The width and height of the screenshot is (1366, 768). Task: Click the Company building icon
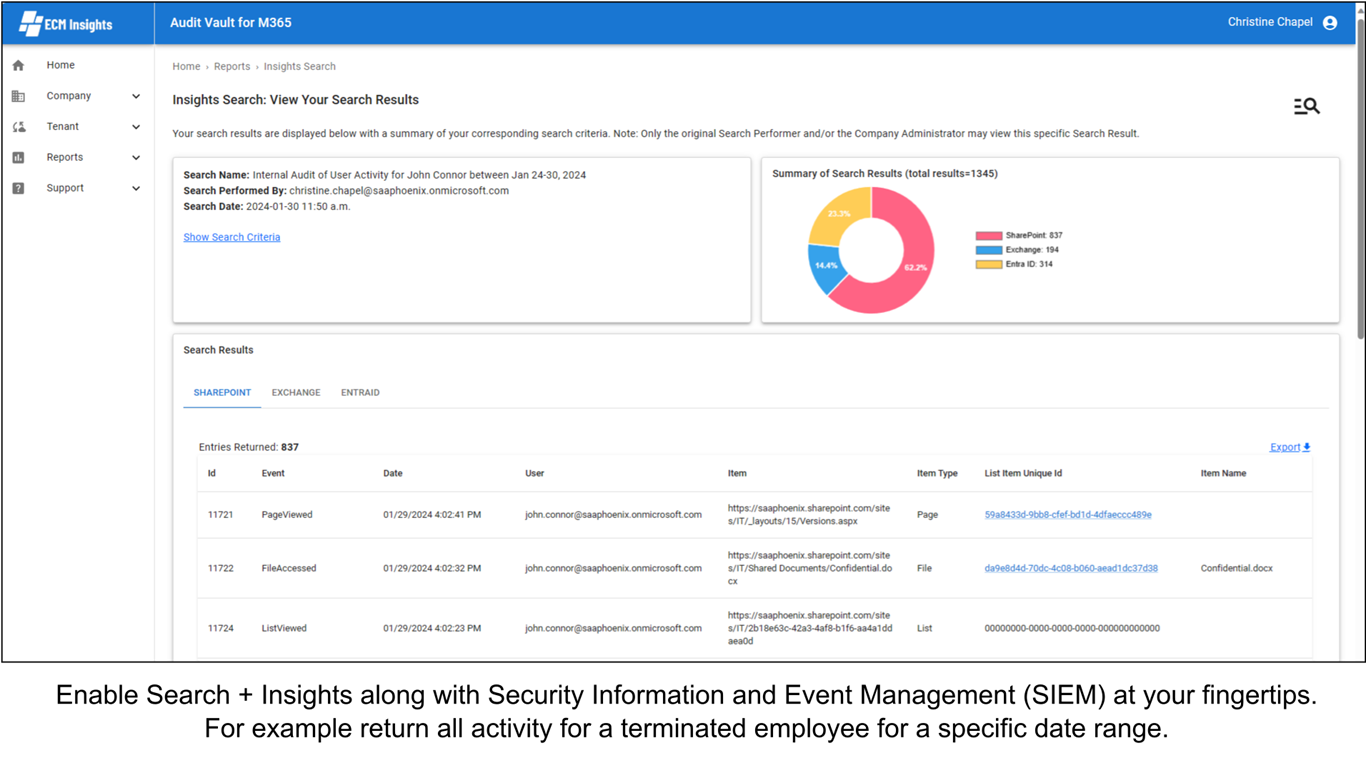18,96
